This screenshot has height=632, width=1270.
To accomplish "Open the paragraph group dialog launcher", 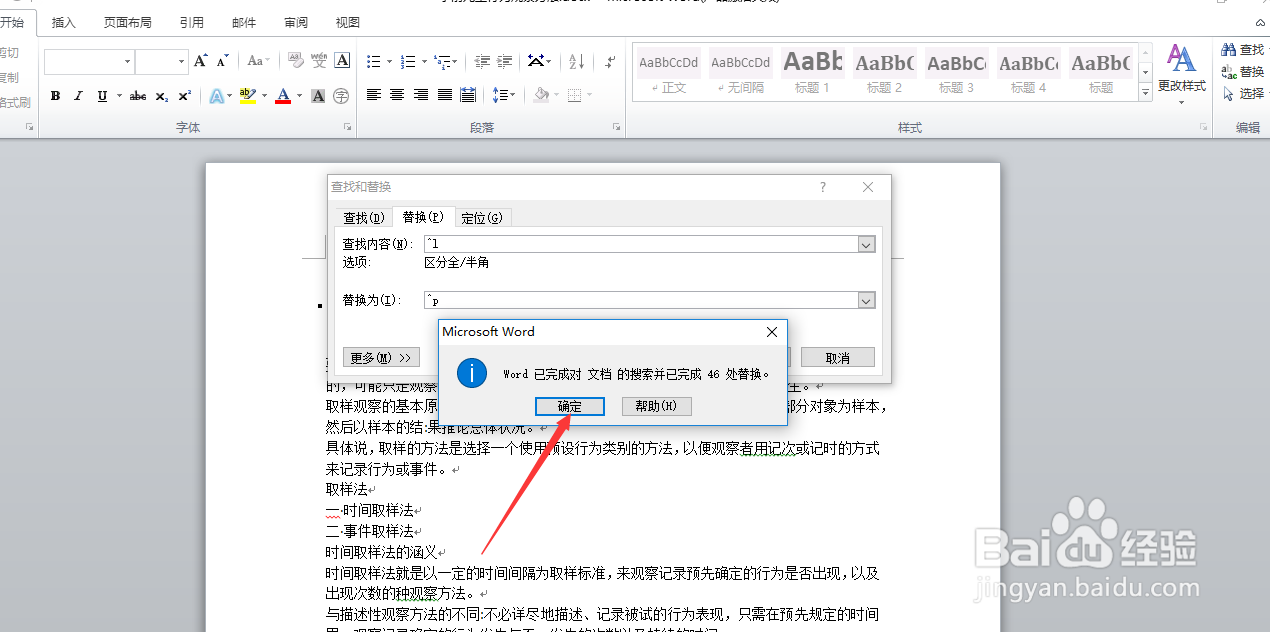I will coord(616,127).
